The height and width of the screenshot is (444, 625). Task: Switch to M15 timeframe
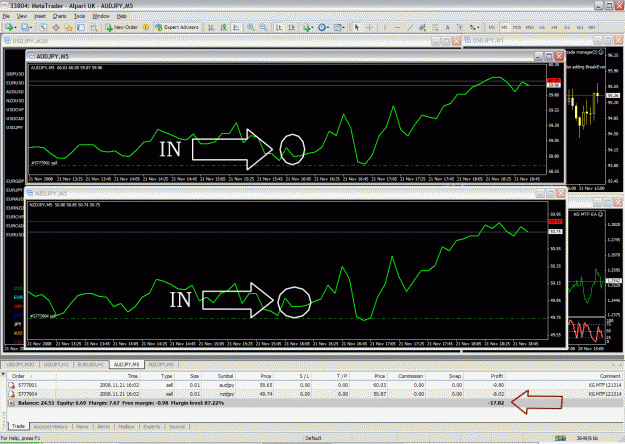tap(517, 27)
